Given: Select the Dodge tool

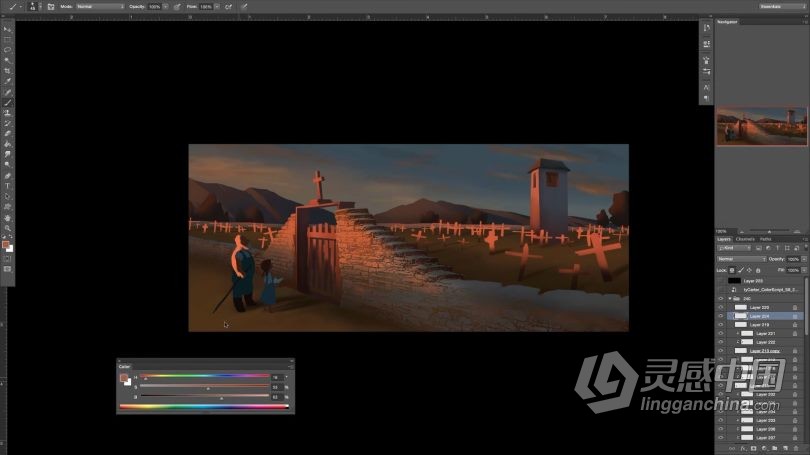Looking at the screenshot, I should pyautogui.click(x=7, y=165).
